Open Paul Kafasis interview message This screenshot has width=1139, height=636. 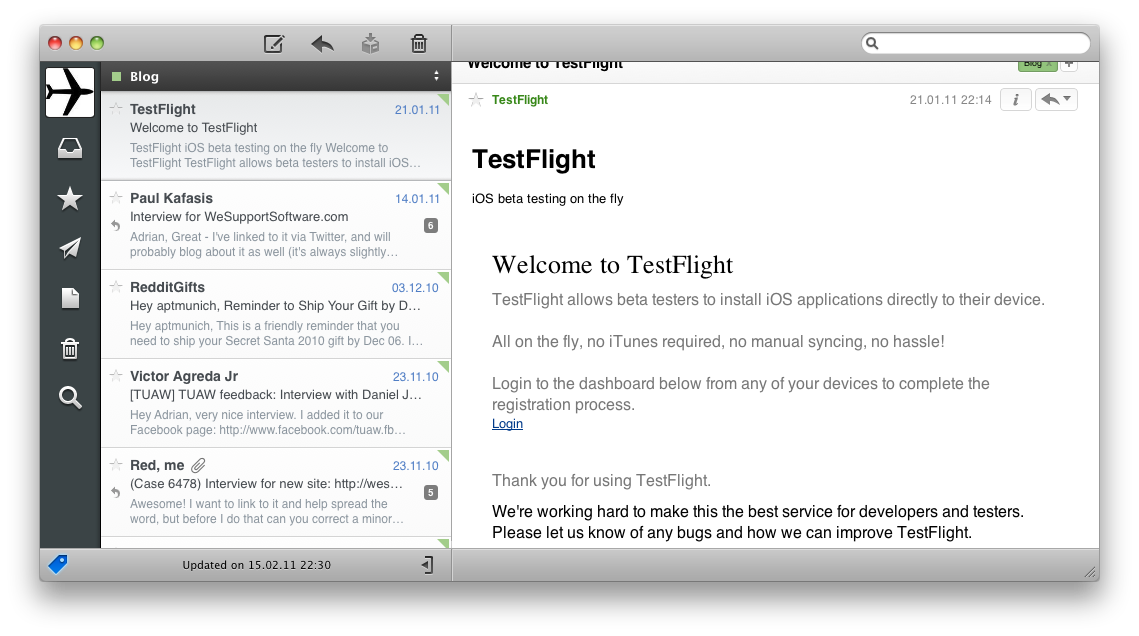click(276, 225)
